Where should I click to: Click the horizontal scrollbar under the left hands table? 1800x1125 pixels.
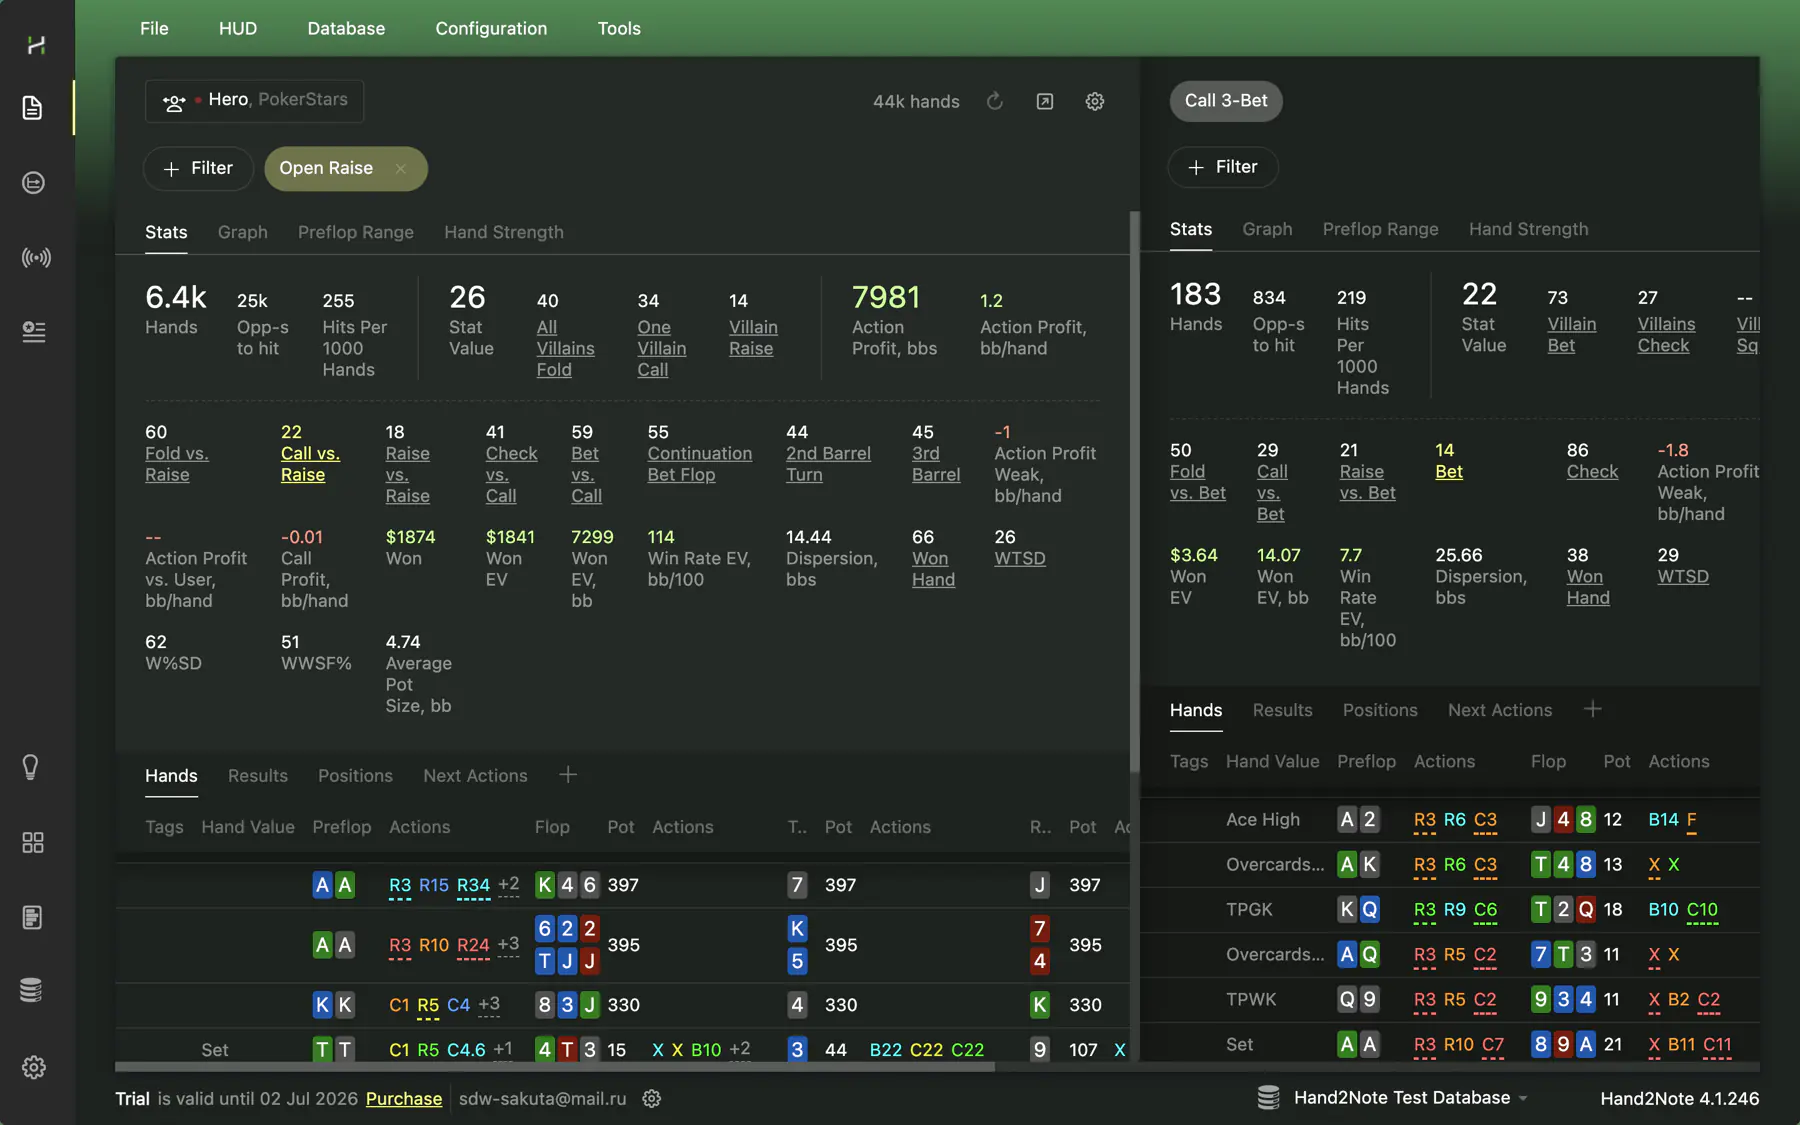click(555, 1066)
